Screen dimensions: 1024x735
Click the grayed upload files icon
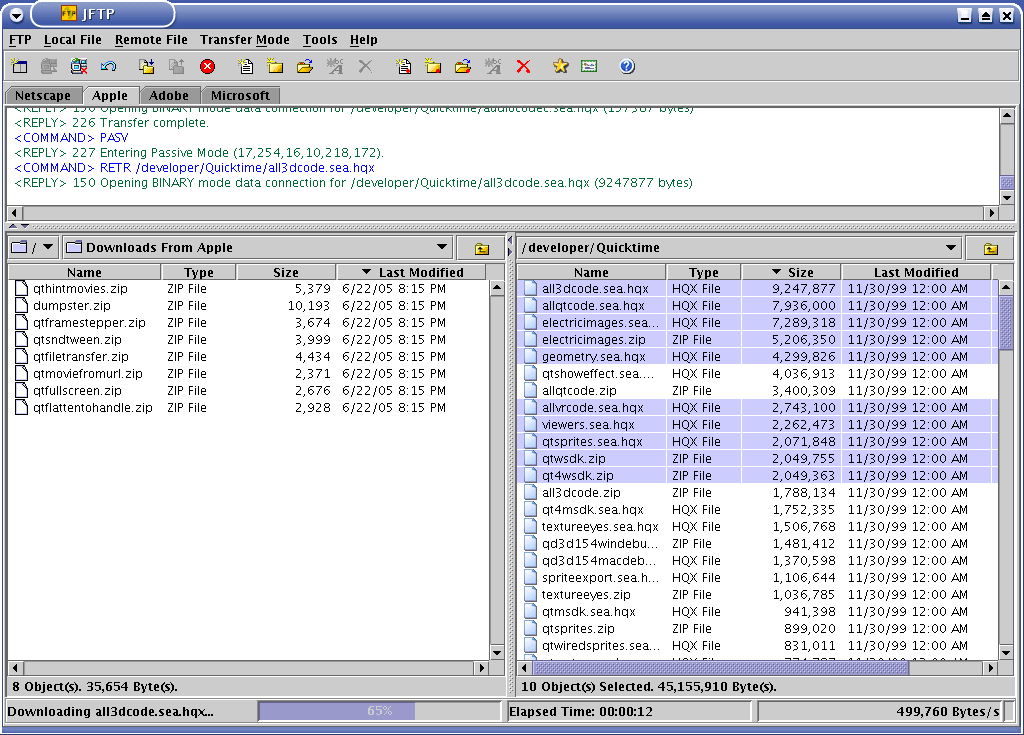[176, 66]
